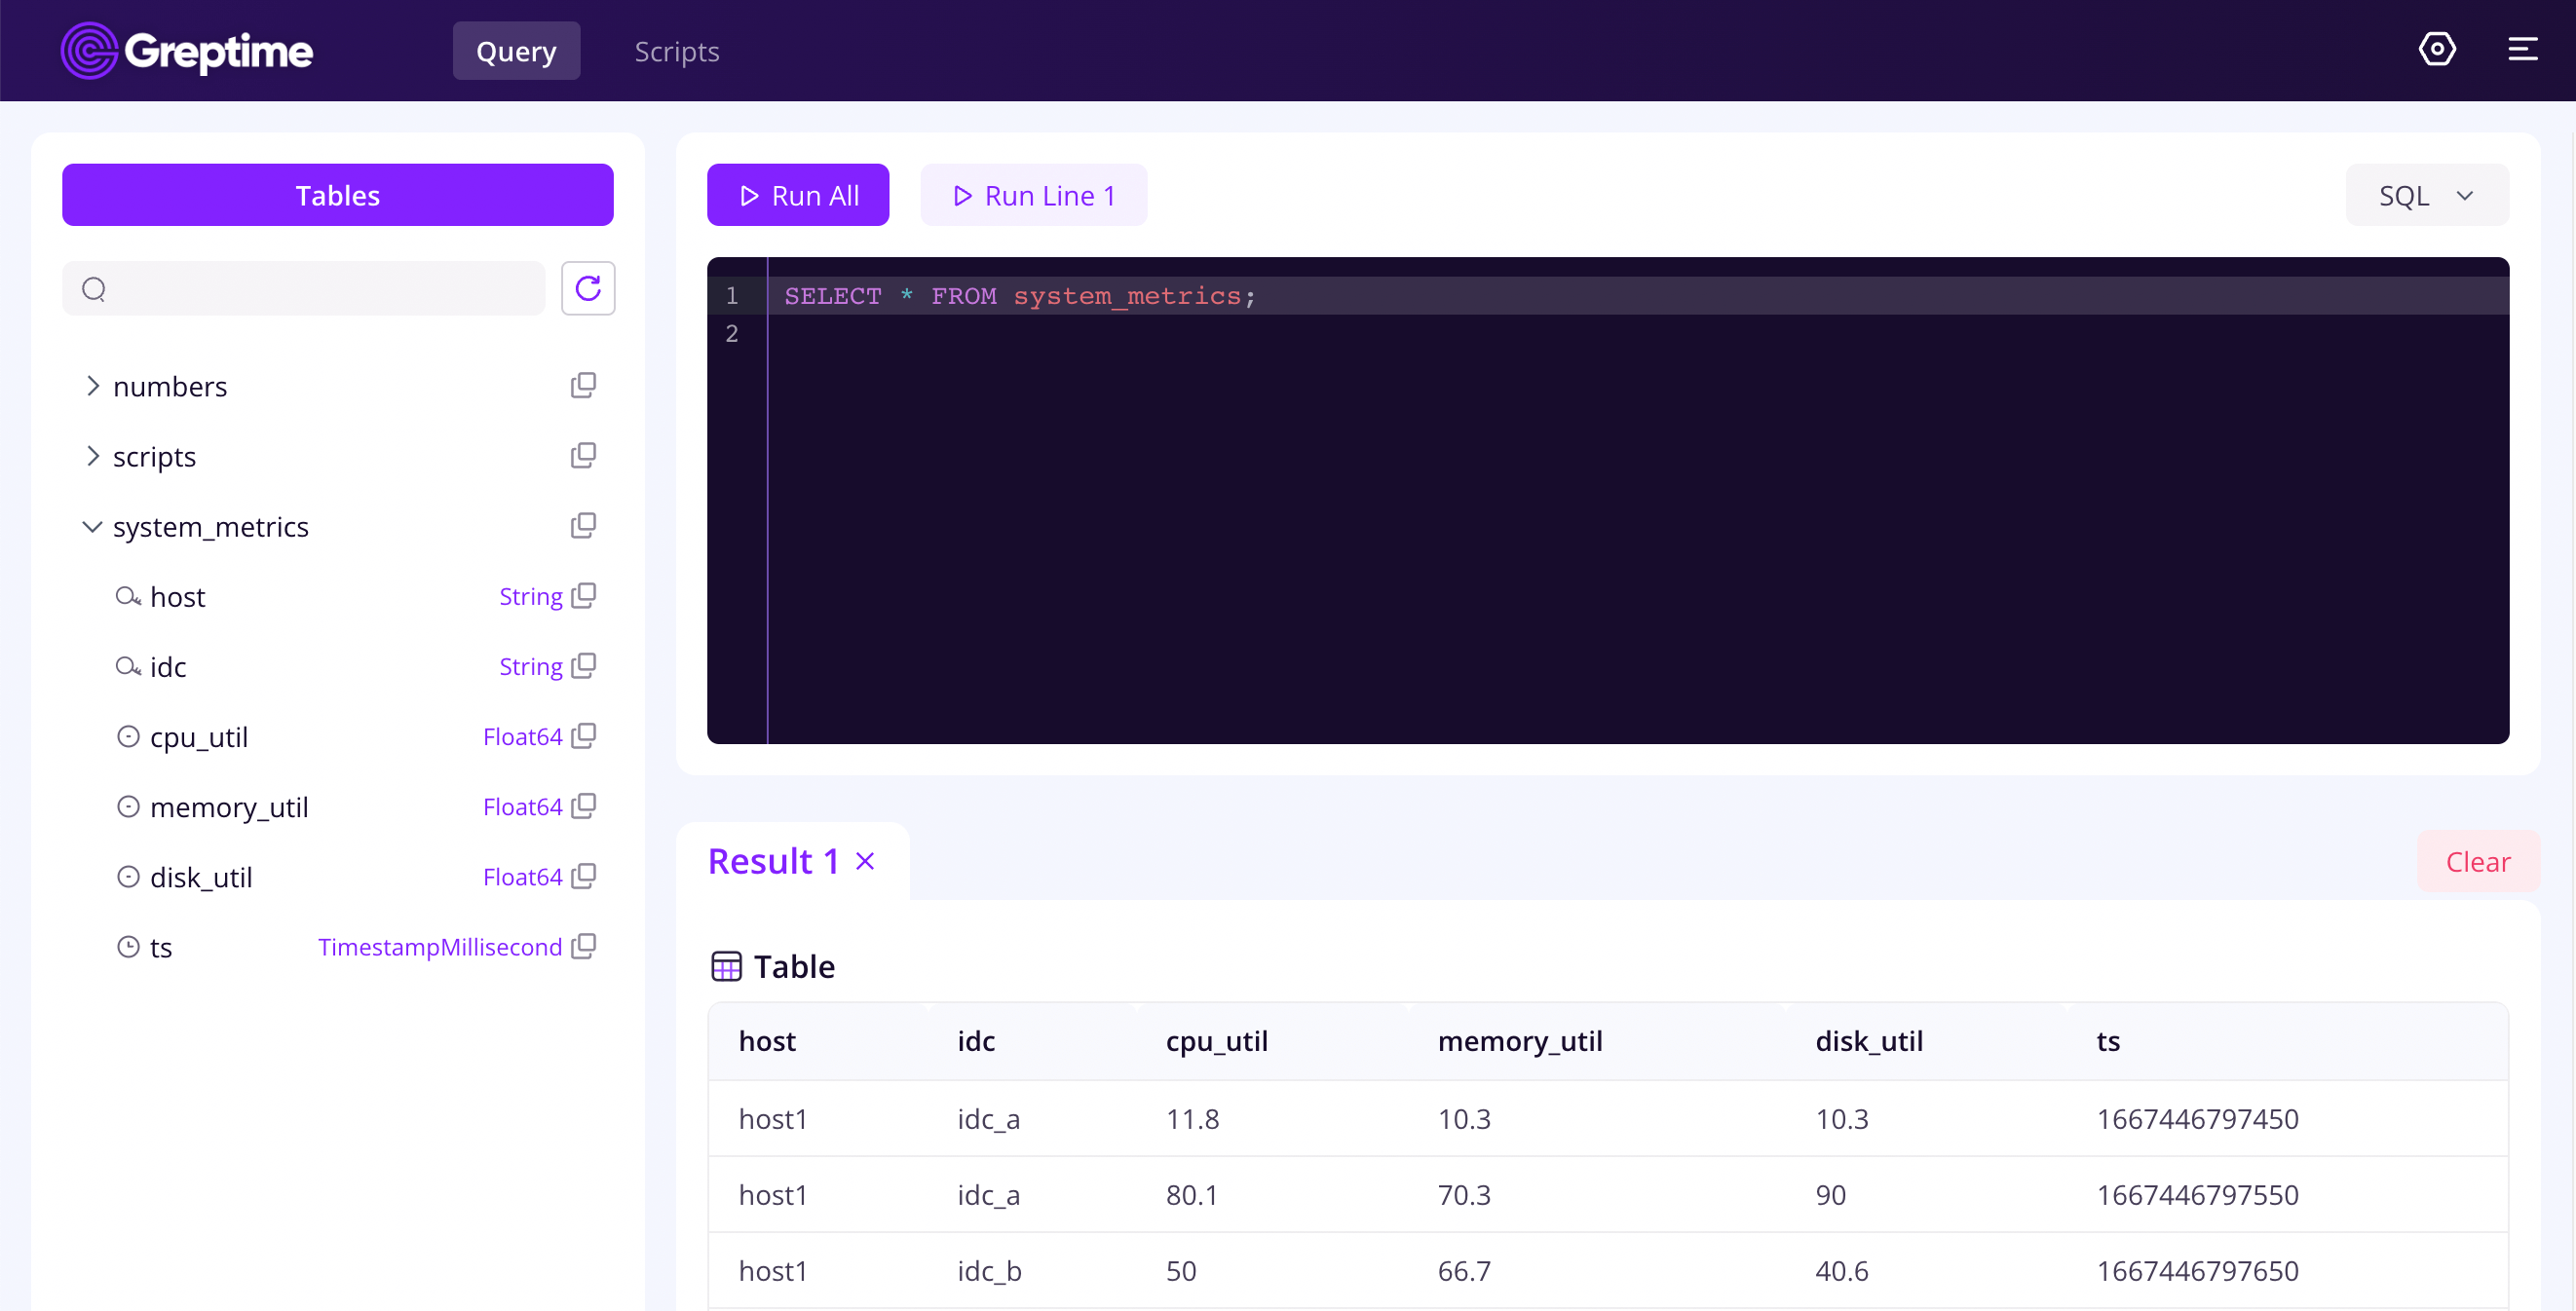Switch to the Scripts tab
Screen dimensions: 2576x1311
(677, 51)
